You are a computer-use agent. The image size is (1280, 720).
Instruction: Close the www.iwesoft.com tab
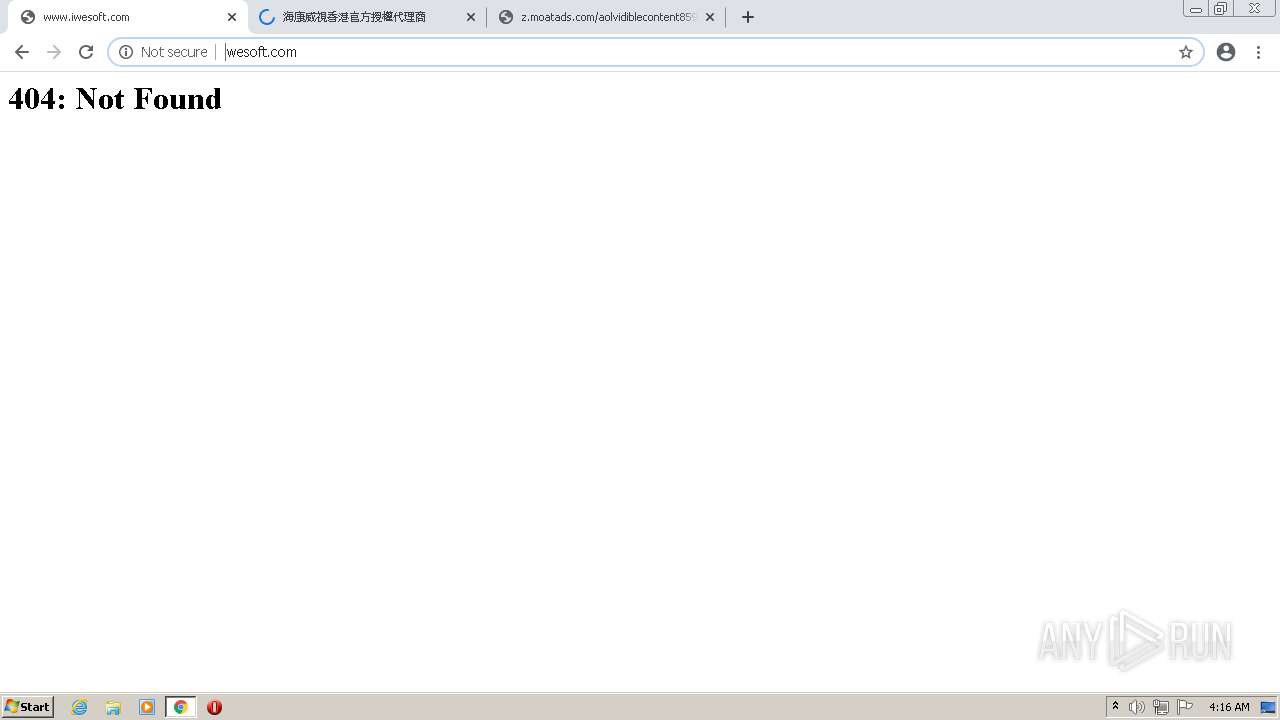click(232, 17)
